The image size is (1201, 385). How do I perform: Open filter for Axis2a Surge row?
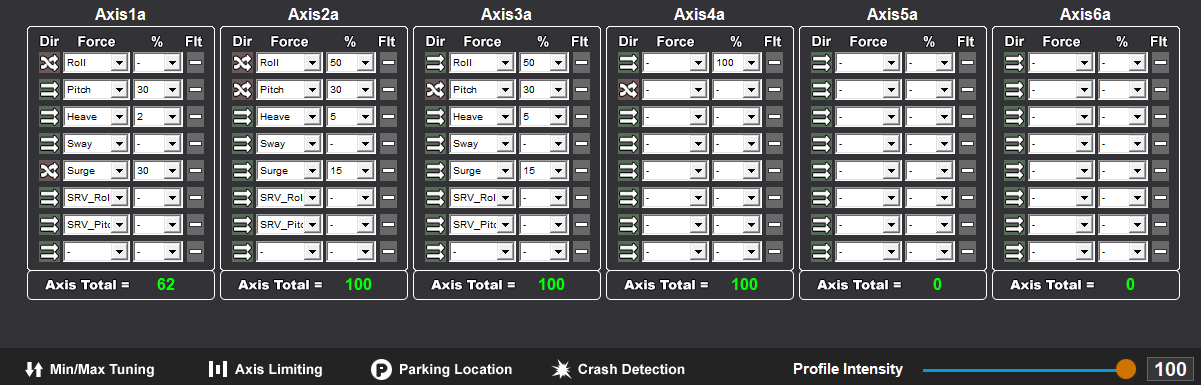pos(387,170)
